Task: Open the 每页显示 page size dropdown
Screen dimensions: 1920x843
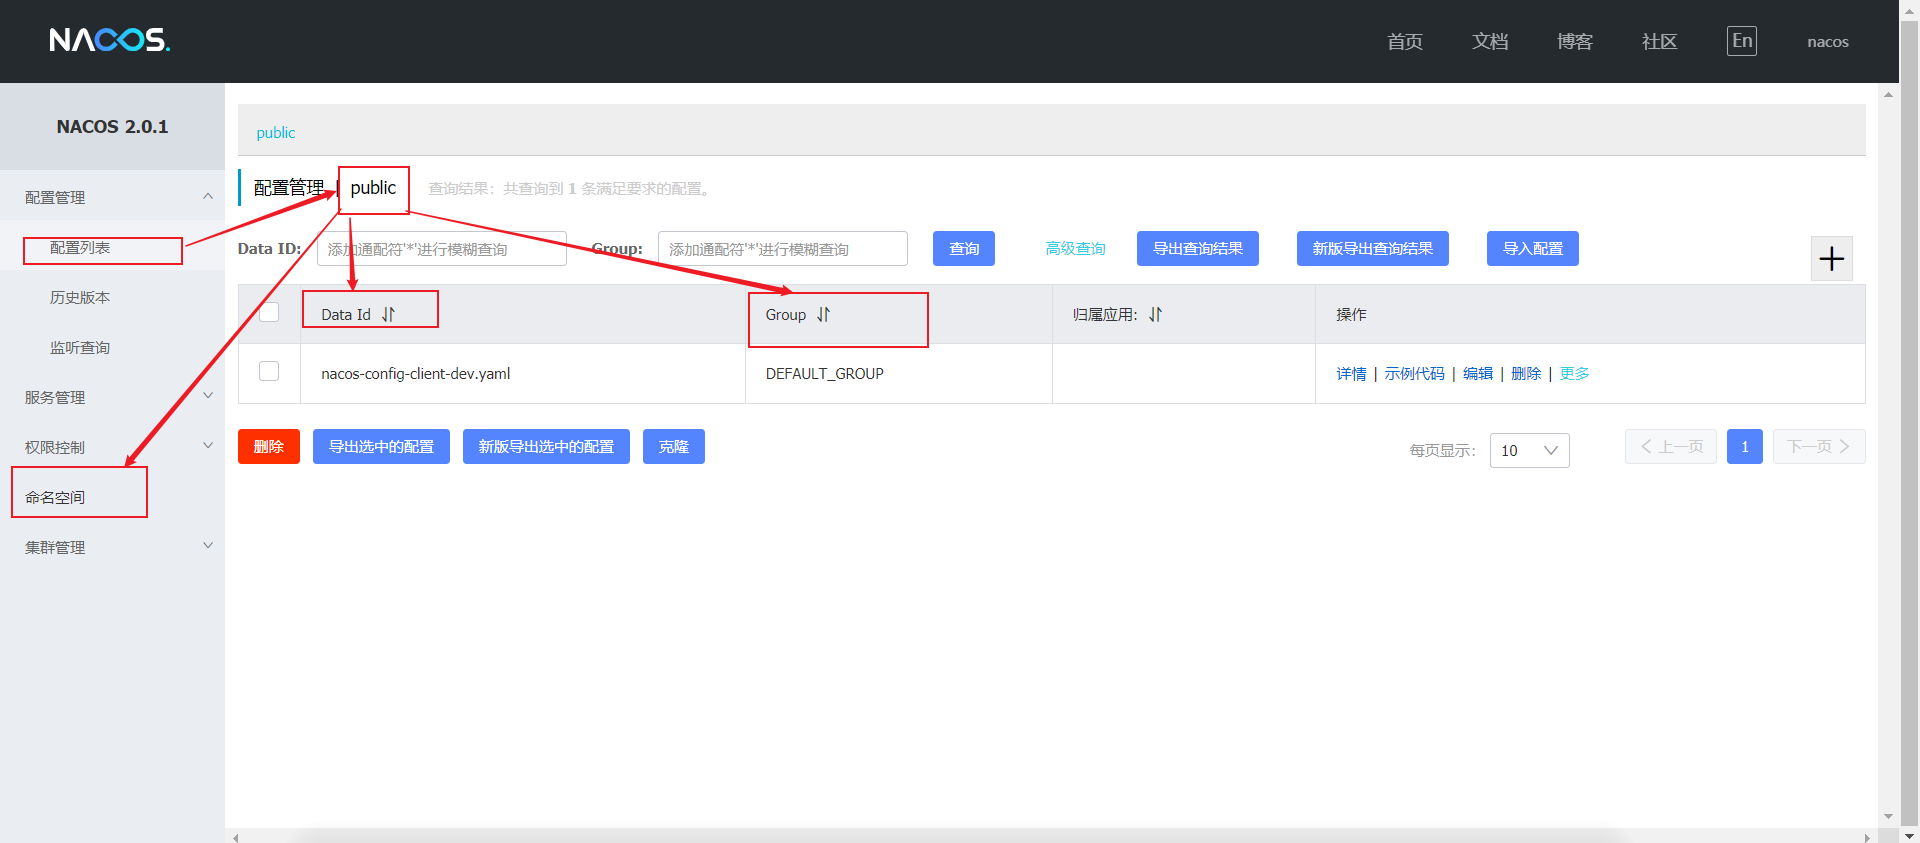Action: [1529, 450]
